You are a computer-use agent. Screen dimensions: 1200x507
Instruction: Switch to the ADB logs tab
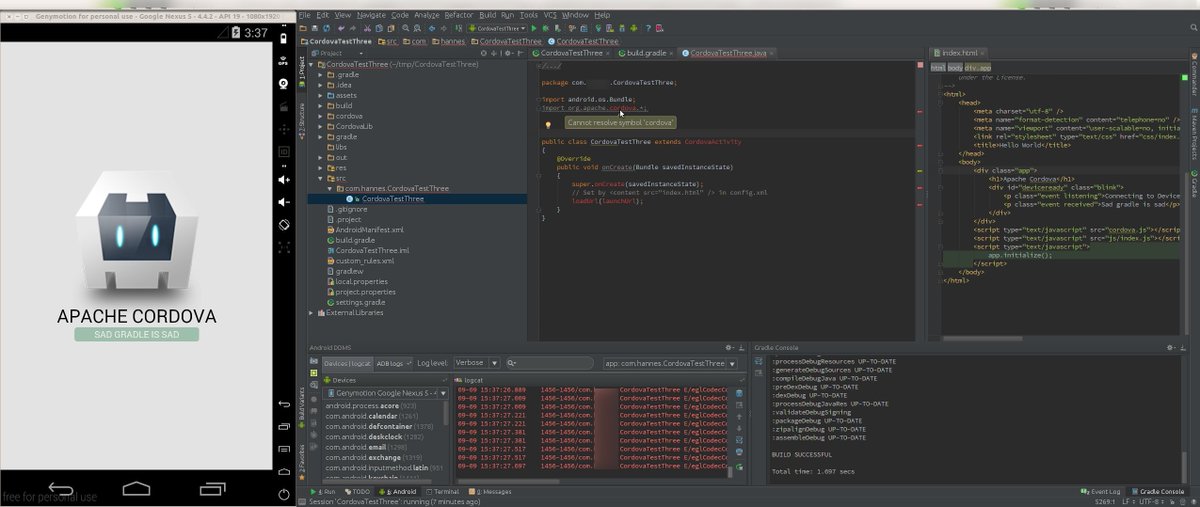click(x=392, y=363)
